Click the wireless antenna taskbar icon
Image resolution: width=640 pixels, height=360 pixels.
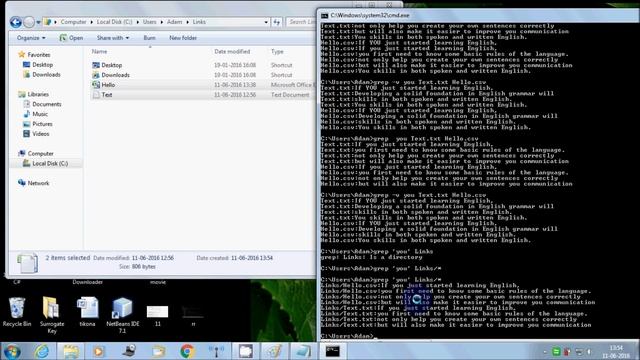[216, 351]
